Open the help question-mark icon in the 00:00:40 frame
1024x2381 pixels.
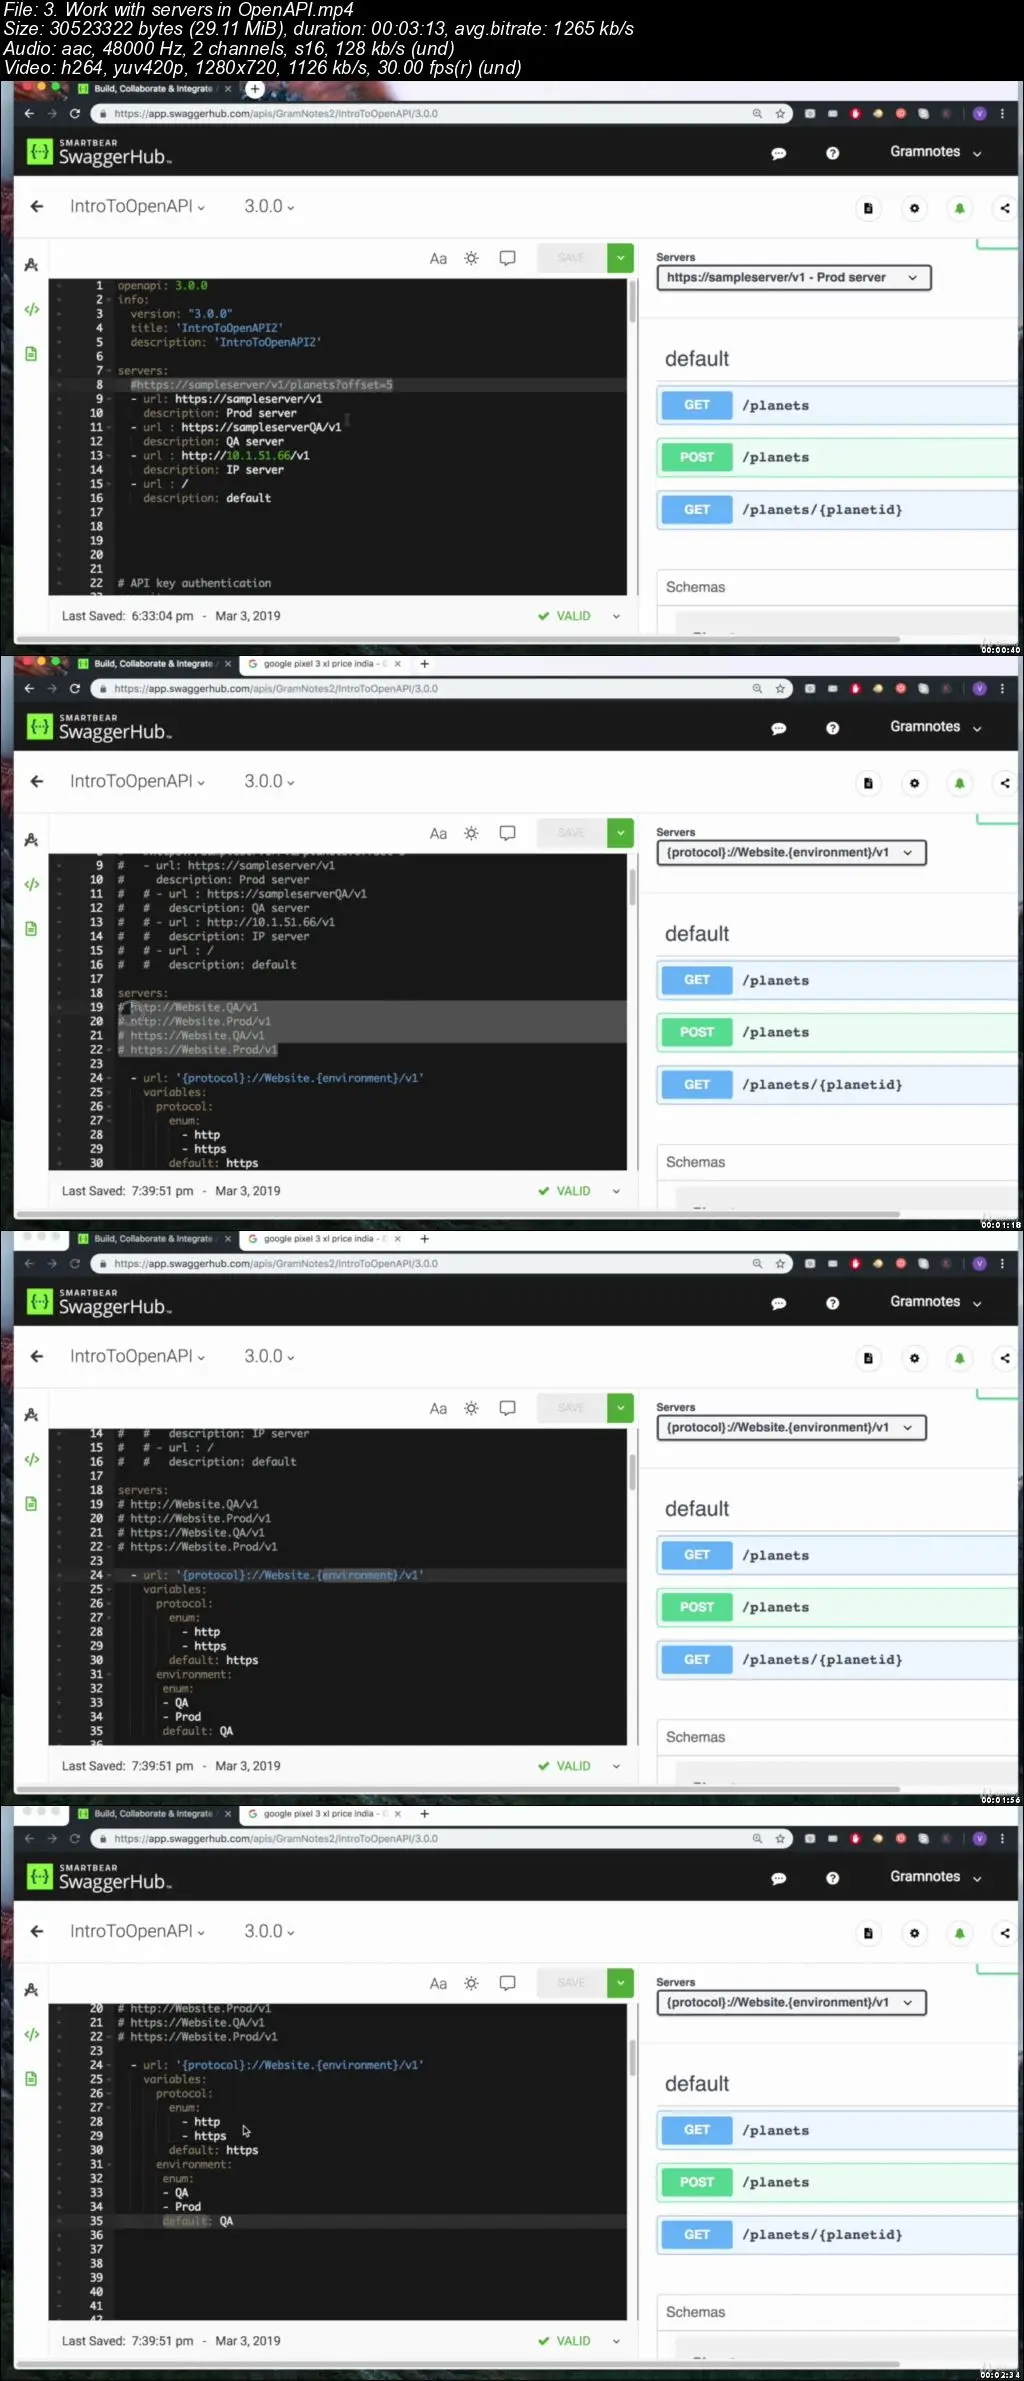[833, 153]
